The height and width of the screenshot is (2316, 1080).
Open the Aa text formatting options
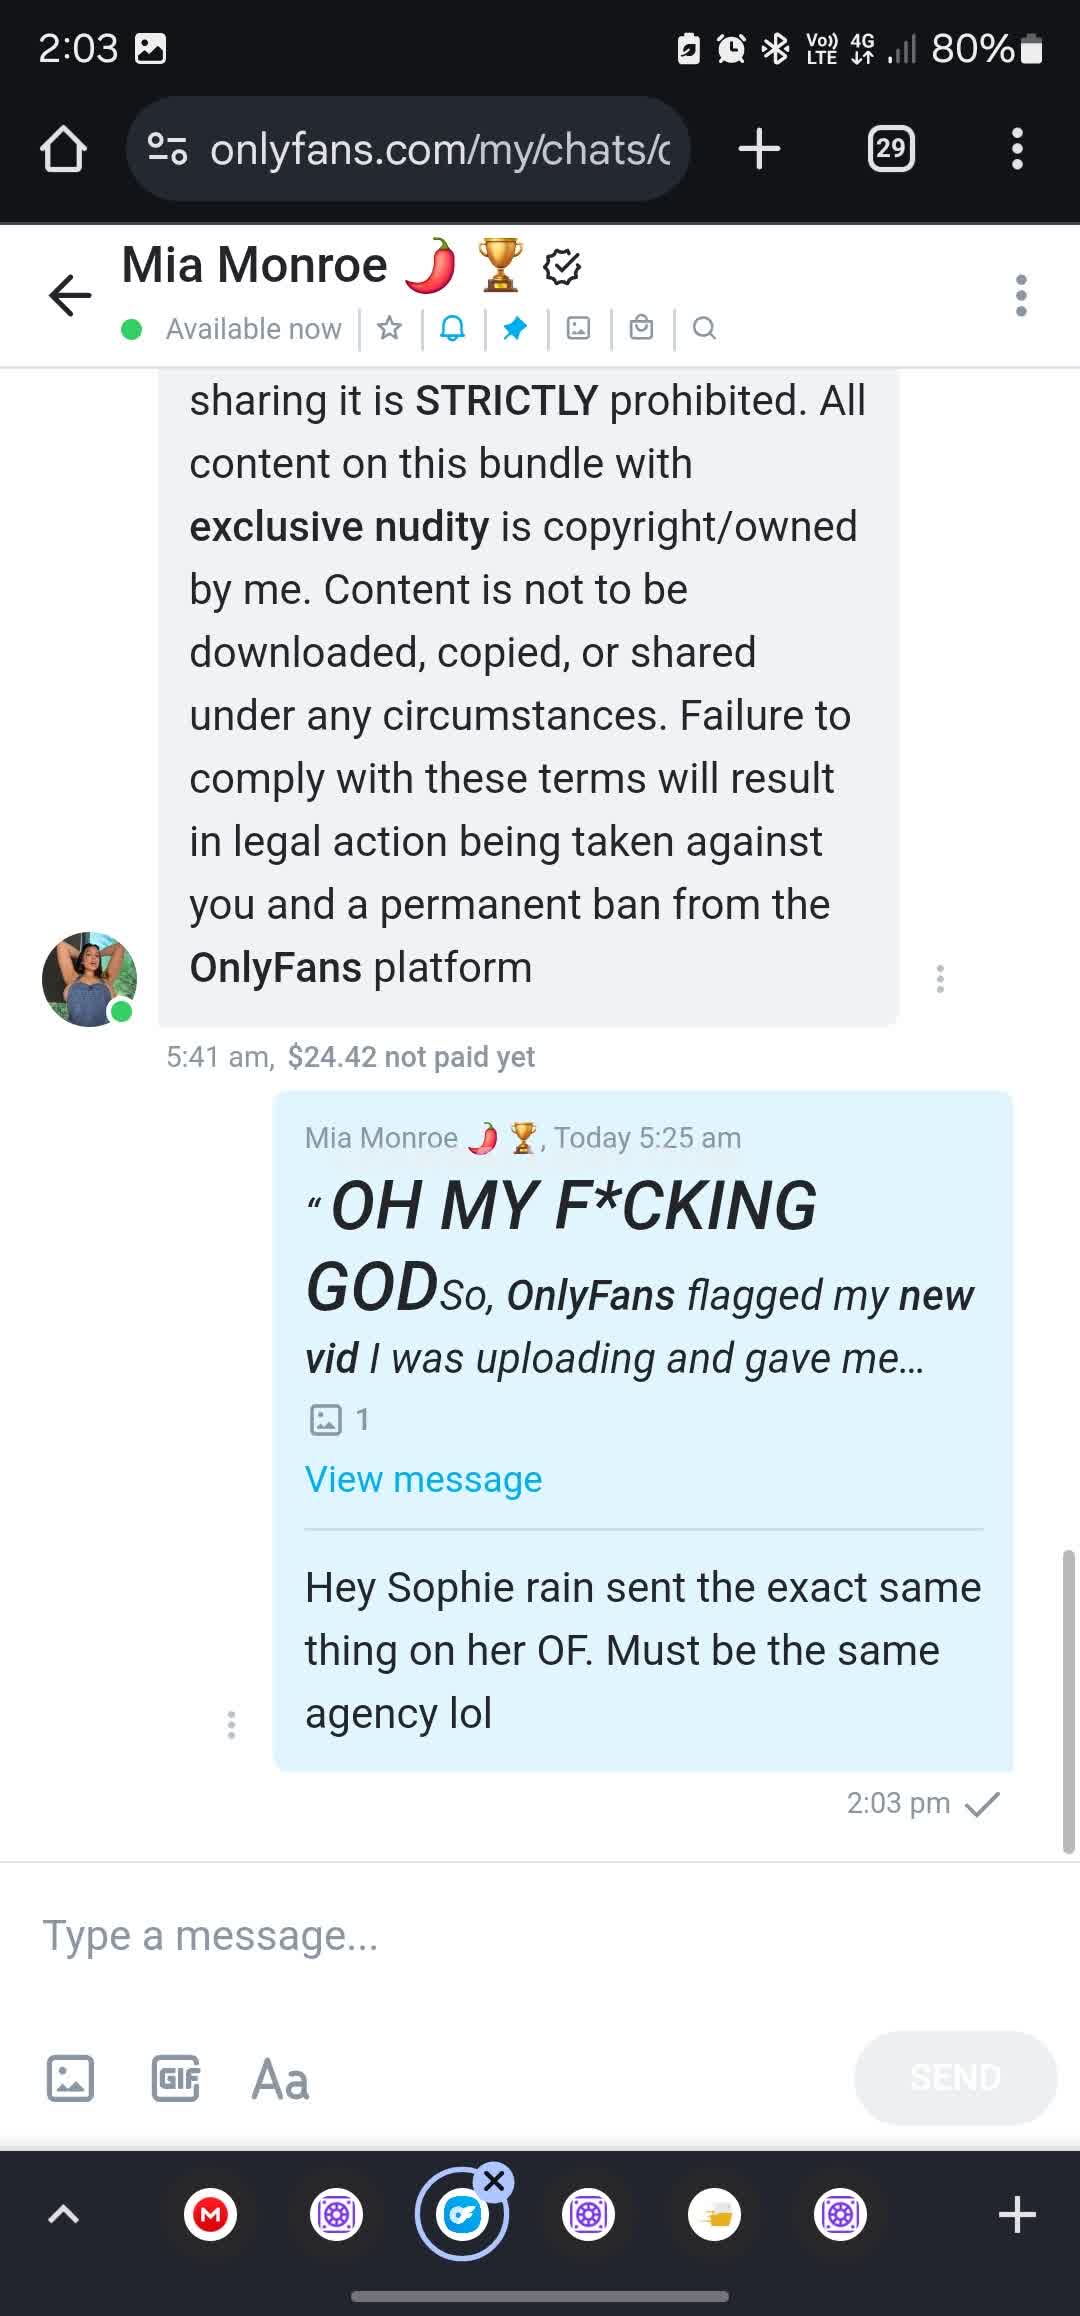[280, 2079]
